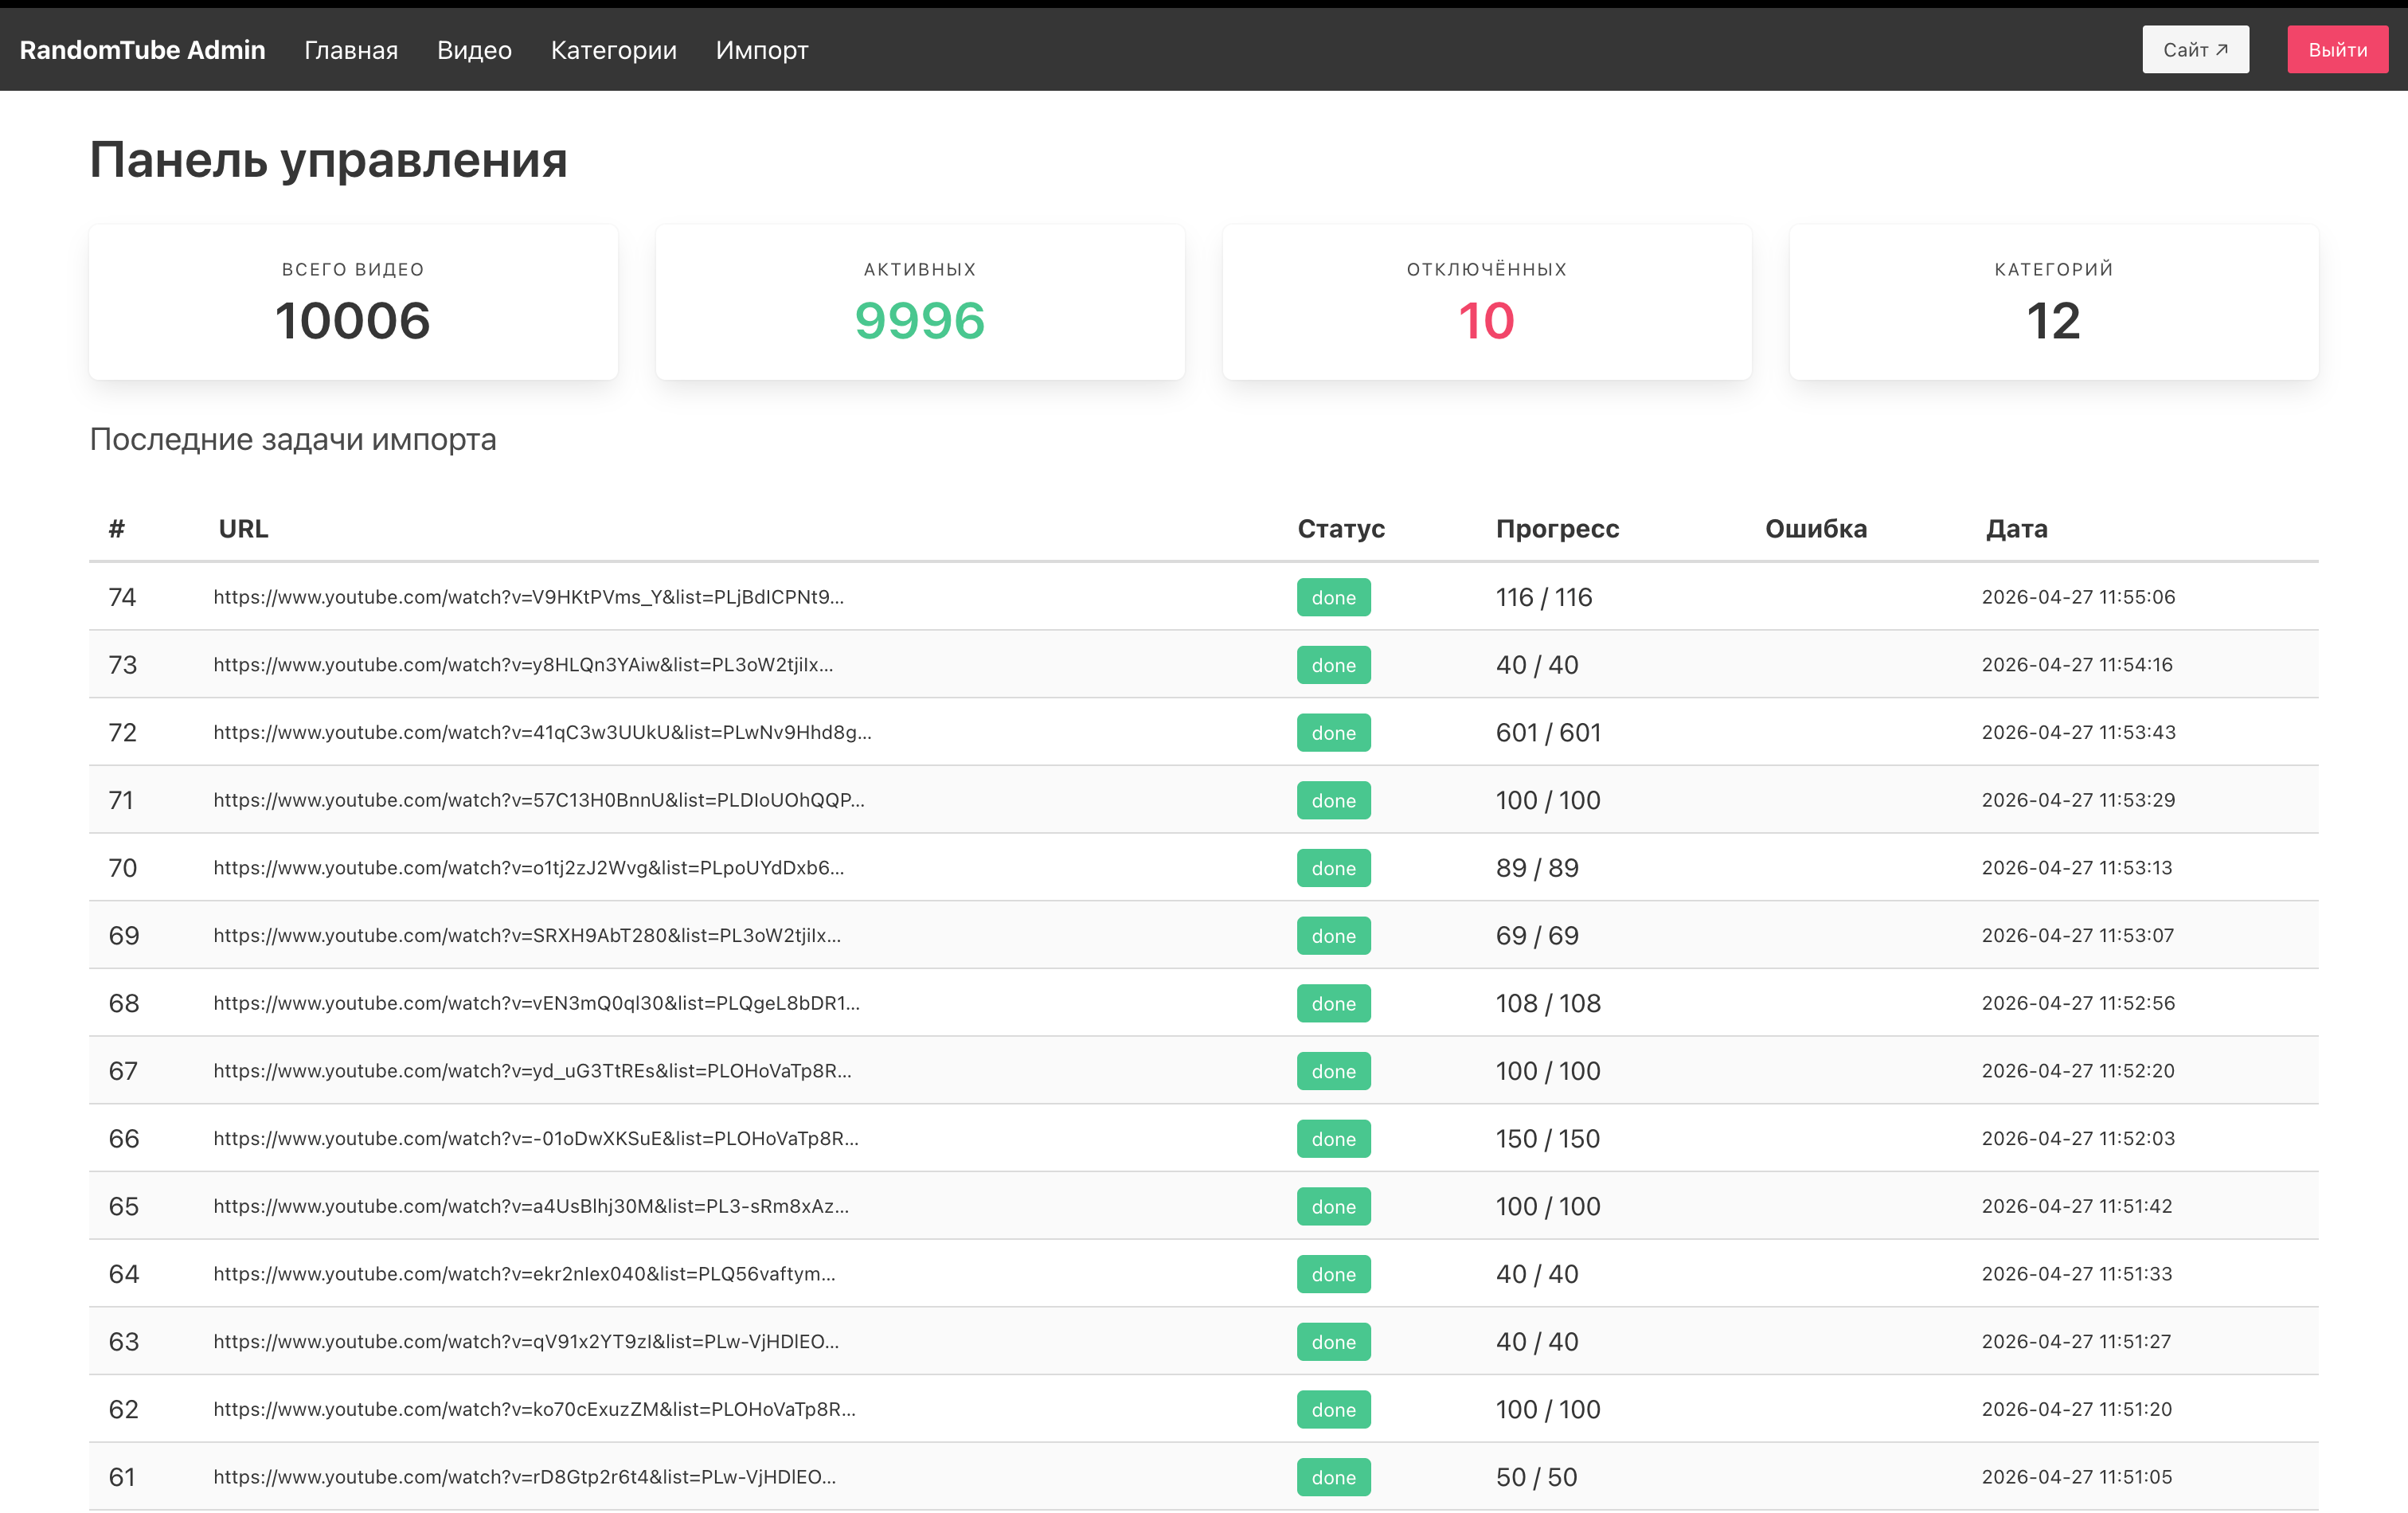Click the Категорий card showing 12
The height and width of the screenshot is (1513, 2408).
(2053, 302)
